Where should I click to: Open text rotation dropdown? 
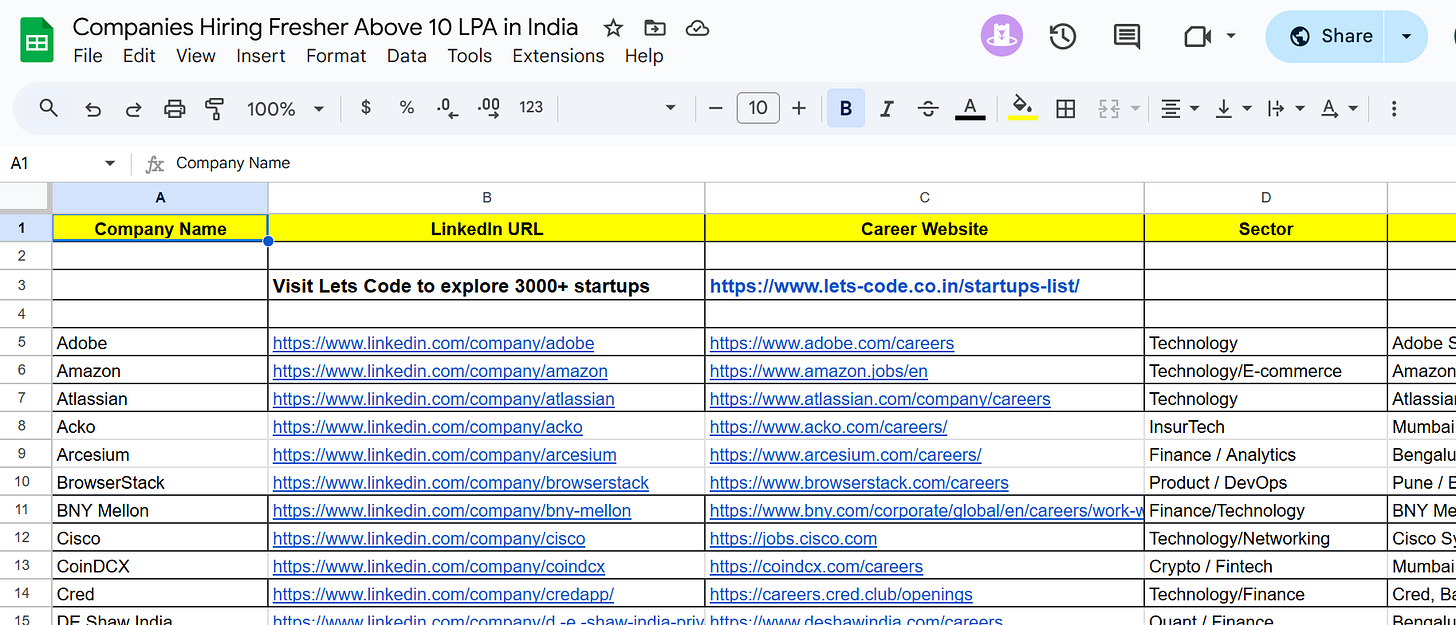[1339, 108]
